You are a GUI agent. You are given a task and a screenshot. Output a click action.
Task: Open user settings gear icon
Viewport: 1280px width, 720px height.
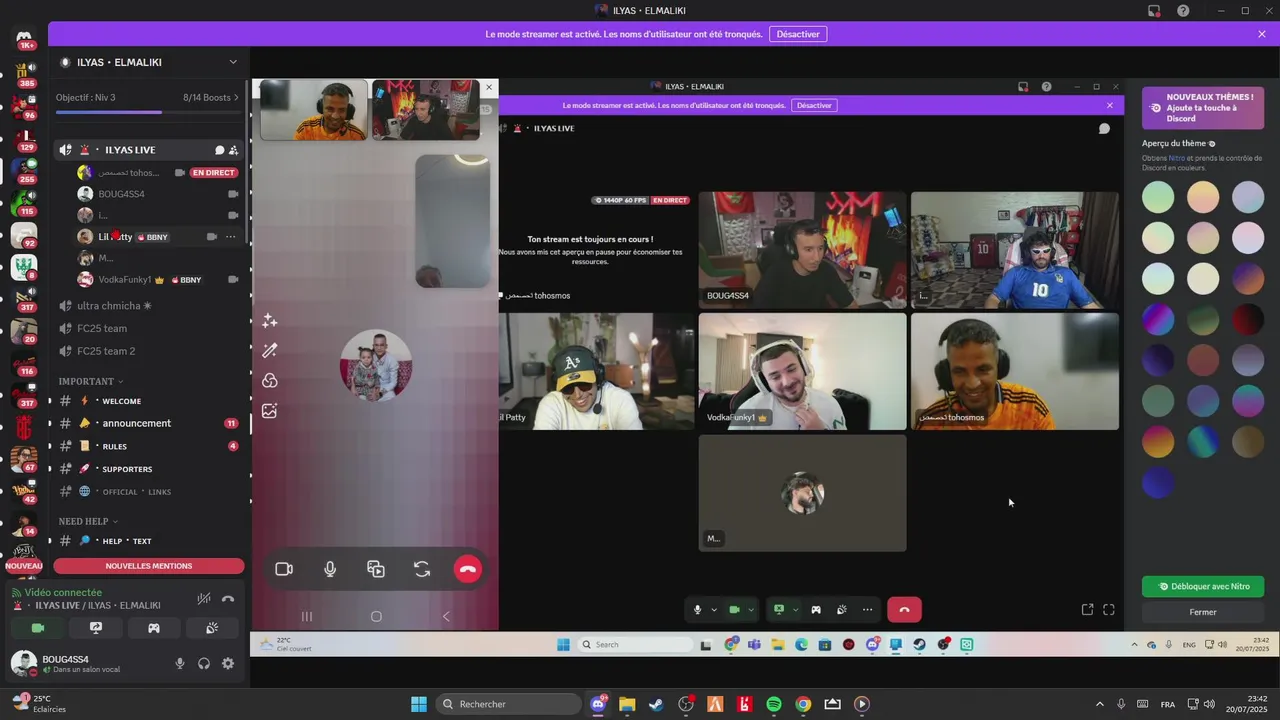pyautogui.click(x=228, y=663)
